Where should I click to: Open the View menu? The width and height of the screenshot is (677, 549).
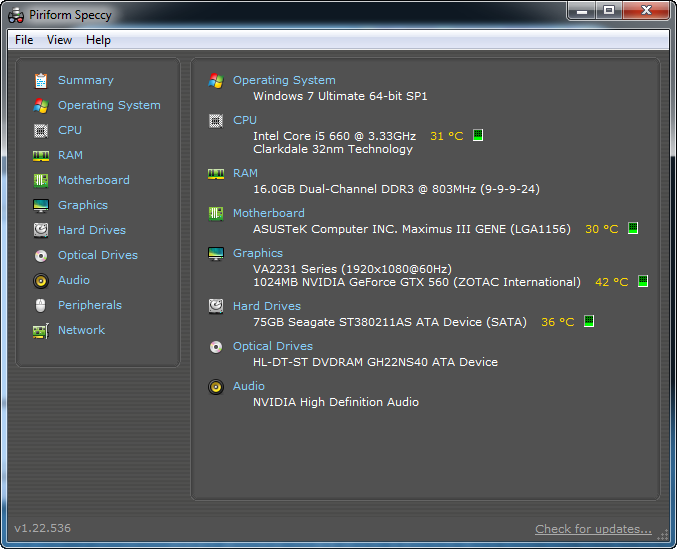(59, 40)
